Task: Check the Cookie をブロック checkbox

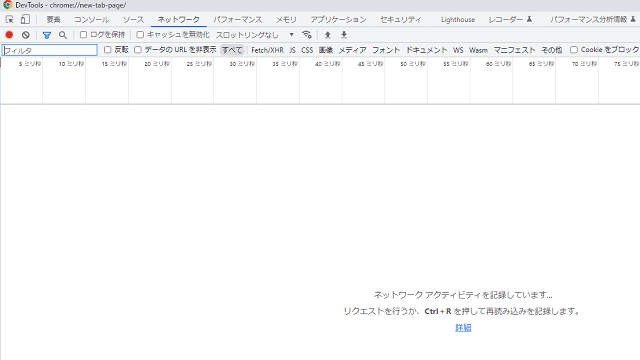Action: 574,50
